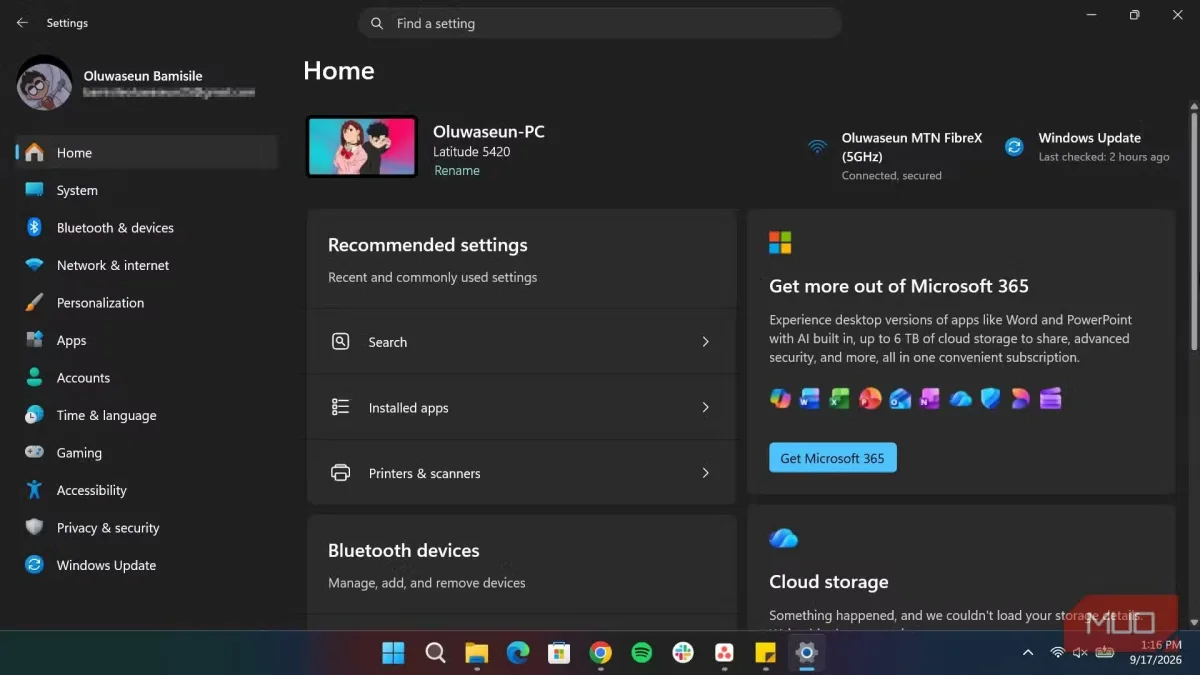
Task: Open the Search recommended setting row
Action: [x=522, y=342]
